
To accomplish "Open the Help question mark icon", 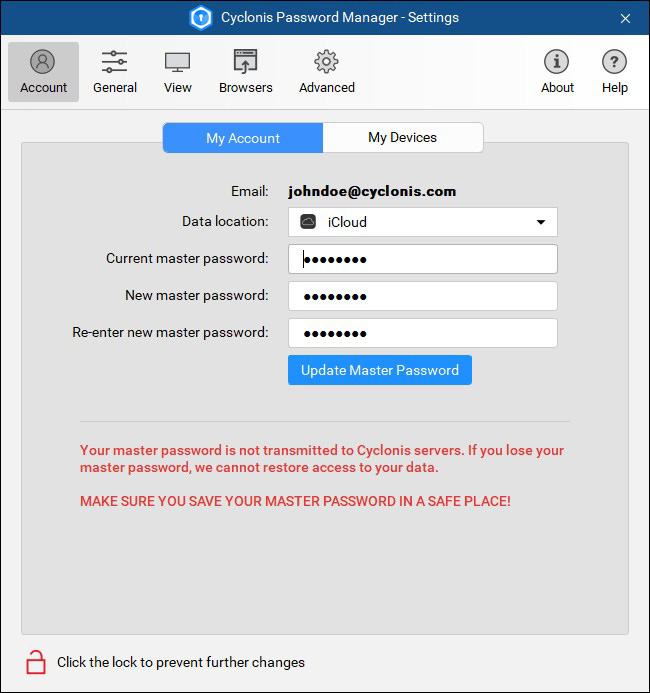I will click(614, 72).
